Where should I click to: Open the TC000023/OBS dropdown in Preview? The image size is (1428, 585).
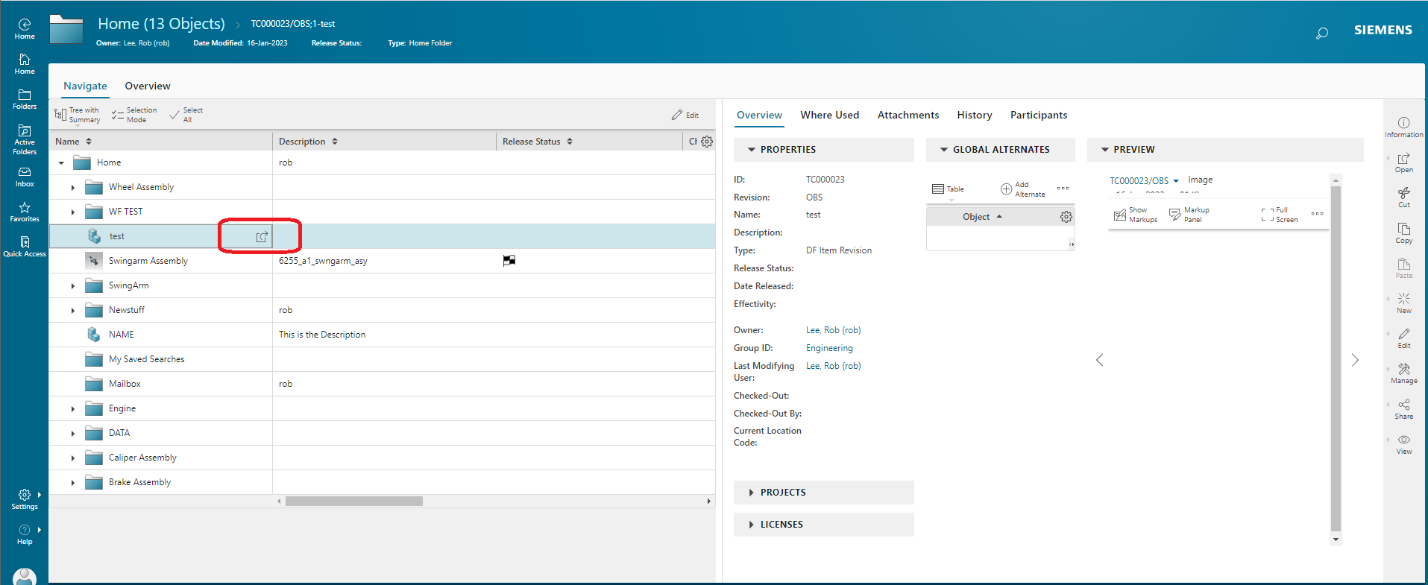click(1175, 179)
